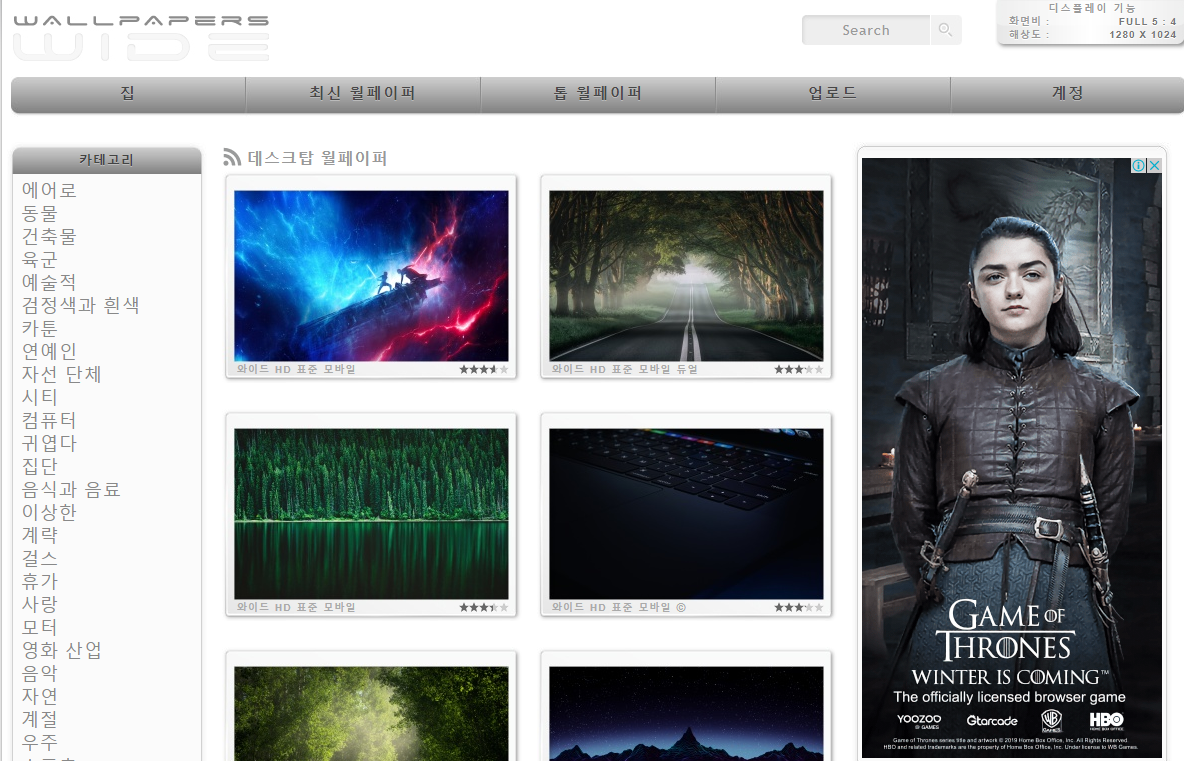1184x761 pixels.
Task: Open the 영화 산업 category
Action: [x=62, y=650]
